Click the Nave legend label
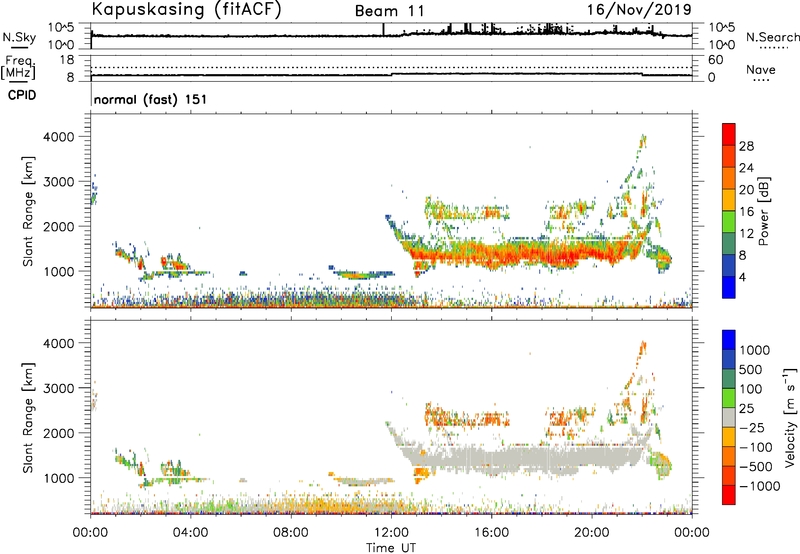The height and width of the screenshot is (554, 800). [761, 69]
